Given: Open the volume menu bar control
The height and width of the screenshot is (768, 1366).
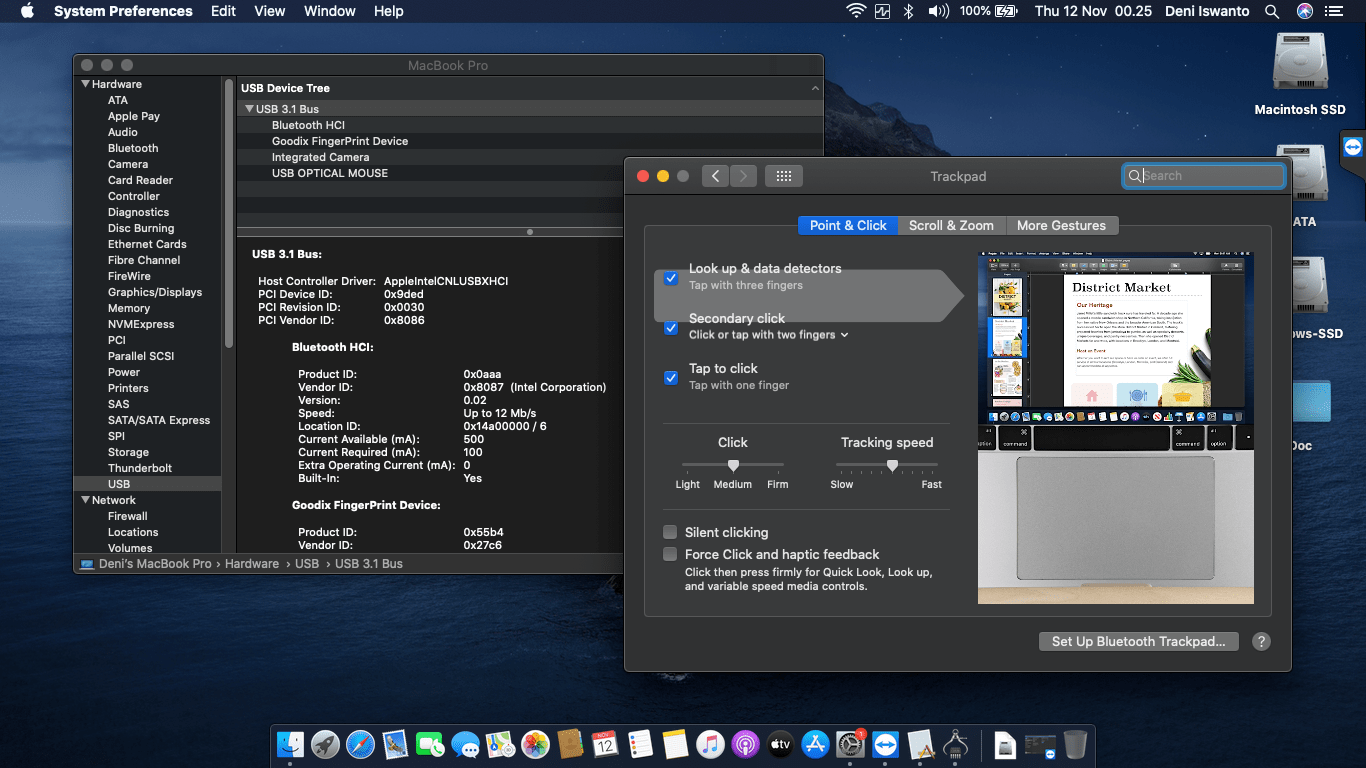Looking at the screenshot, I should (x=938, y=11).
